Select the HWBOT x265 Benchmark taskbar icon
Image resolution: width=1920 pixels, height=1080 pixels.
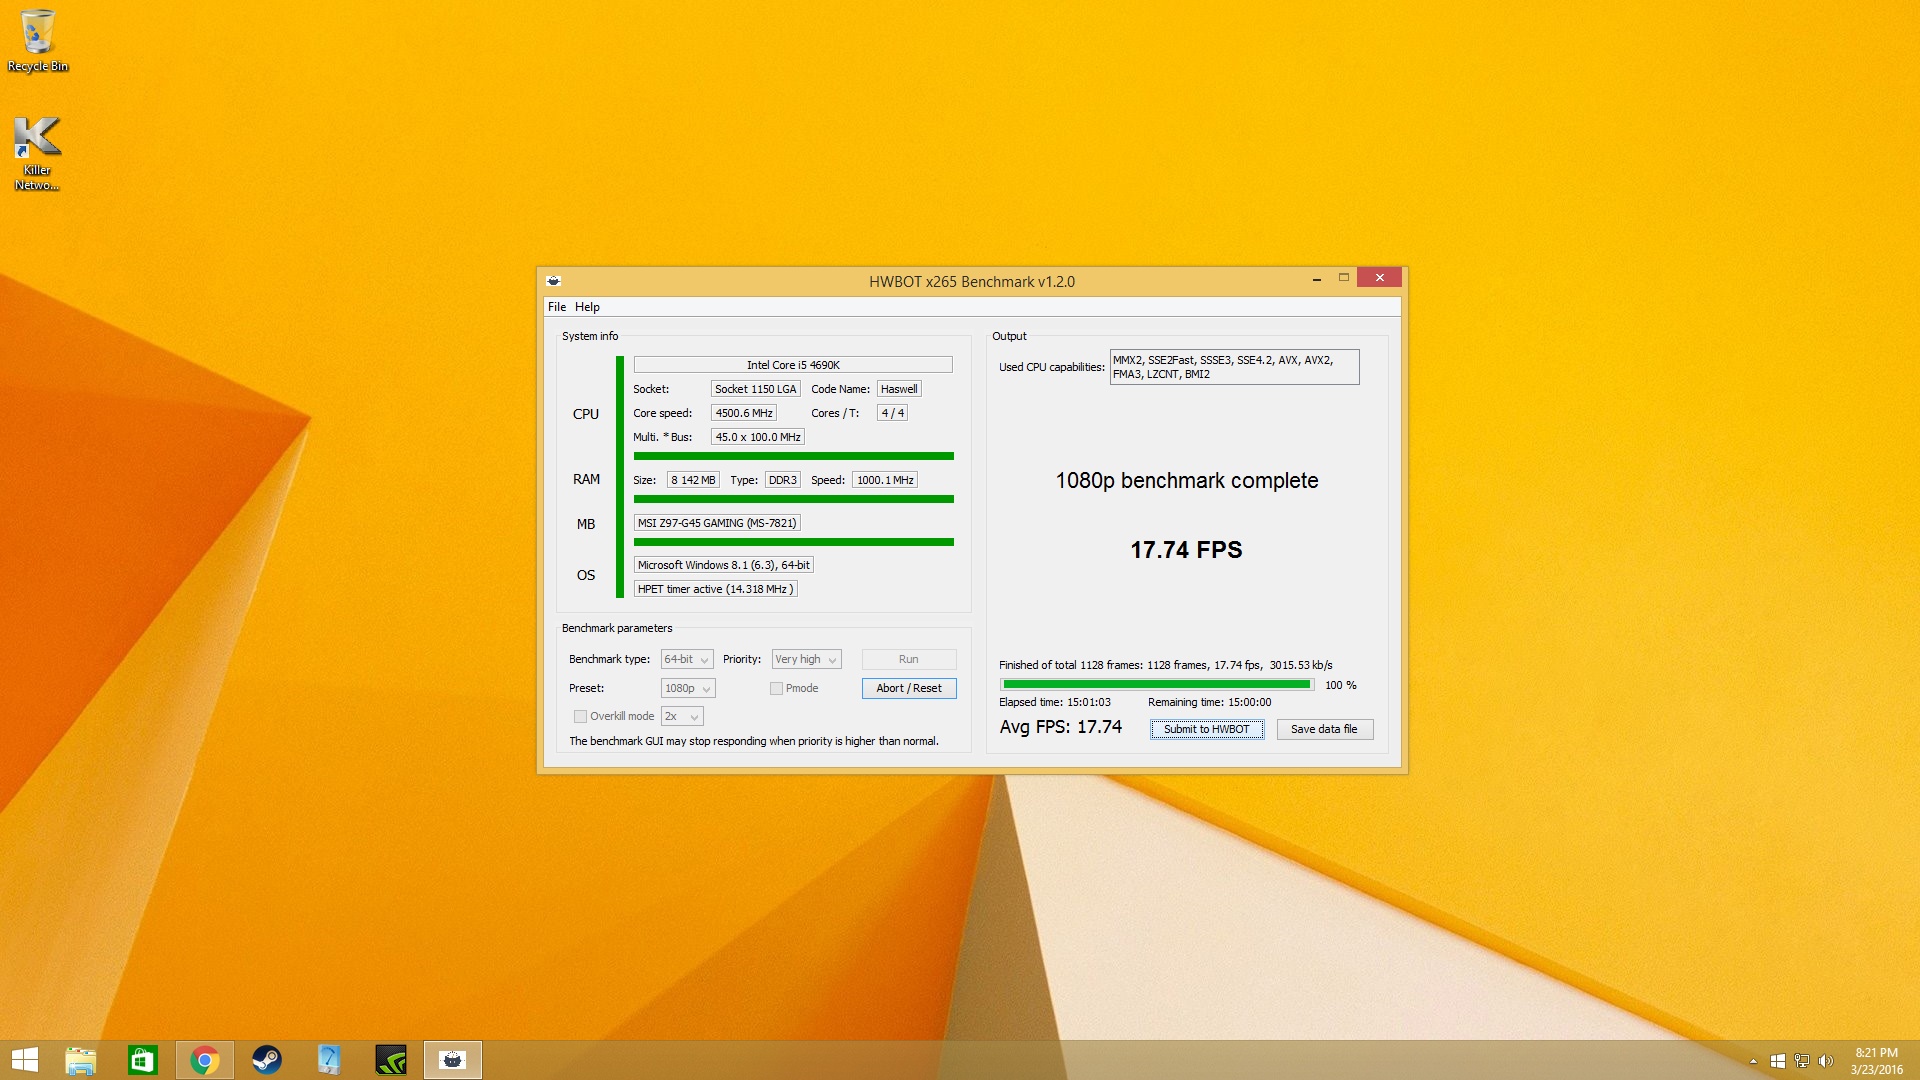[x=453, y=1060]
